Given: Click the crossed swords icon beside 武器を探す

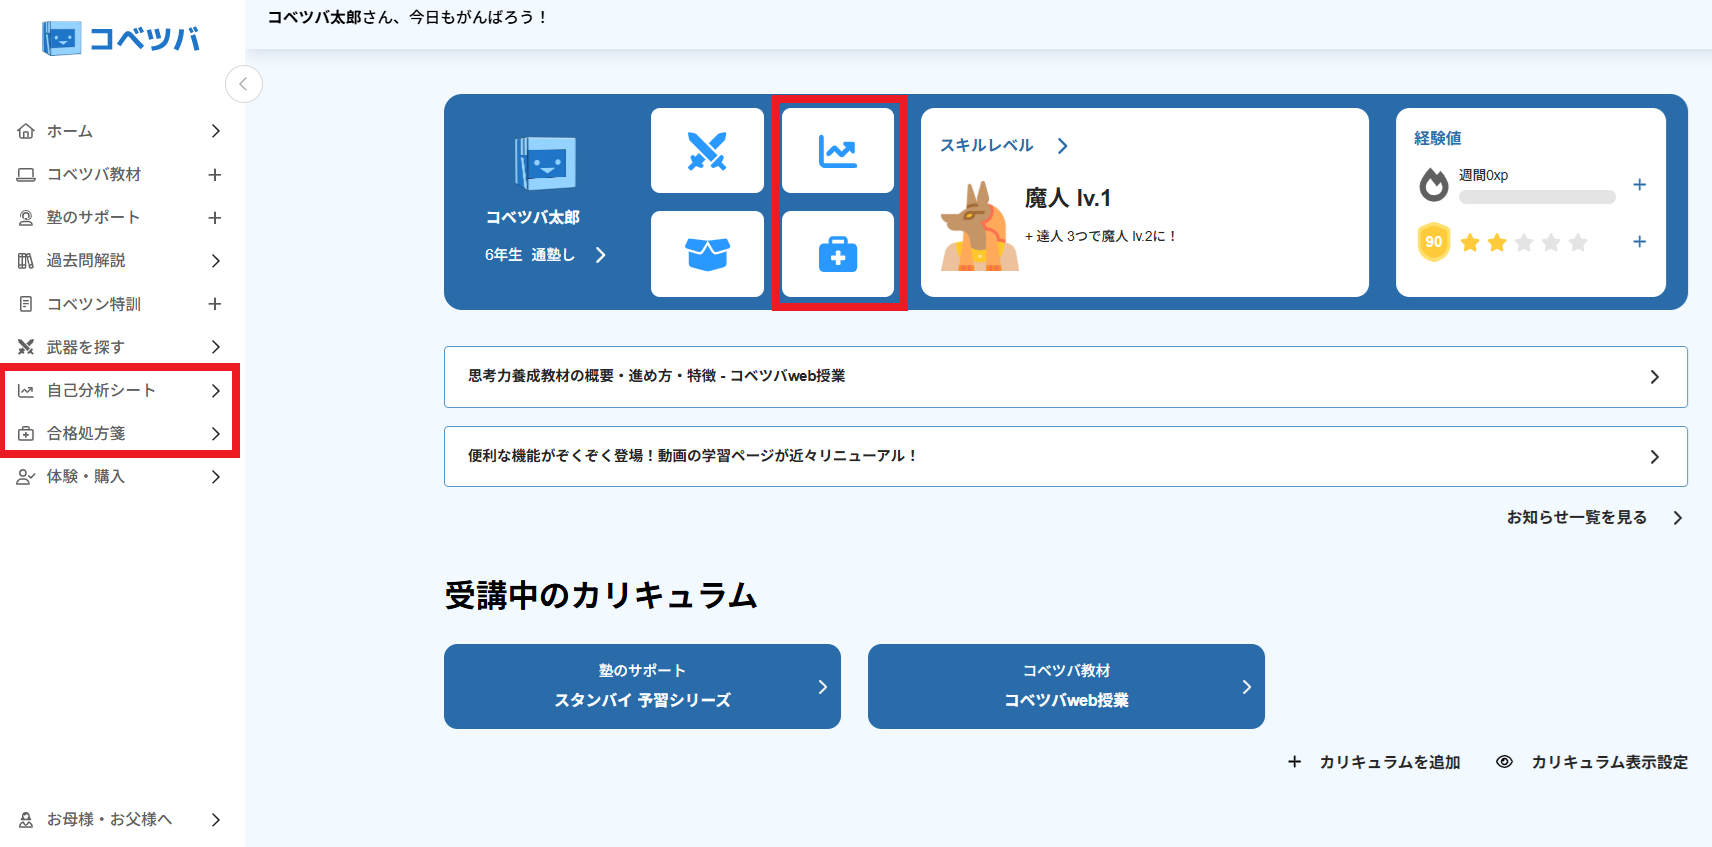Looking at the screenshot, I should pyautogui.click(x=26, y=347).
